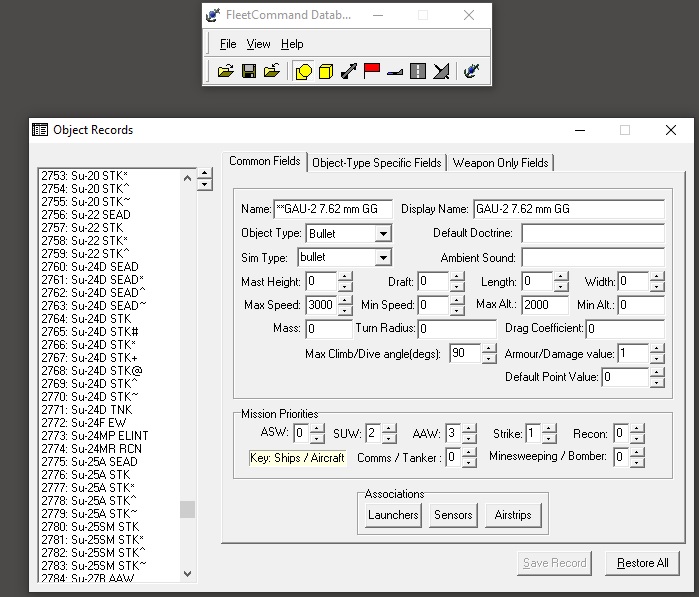Expand the Sim Type dropdown
The height and width of the screenshot is (597, 699).
pos(383,257)
